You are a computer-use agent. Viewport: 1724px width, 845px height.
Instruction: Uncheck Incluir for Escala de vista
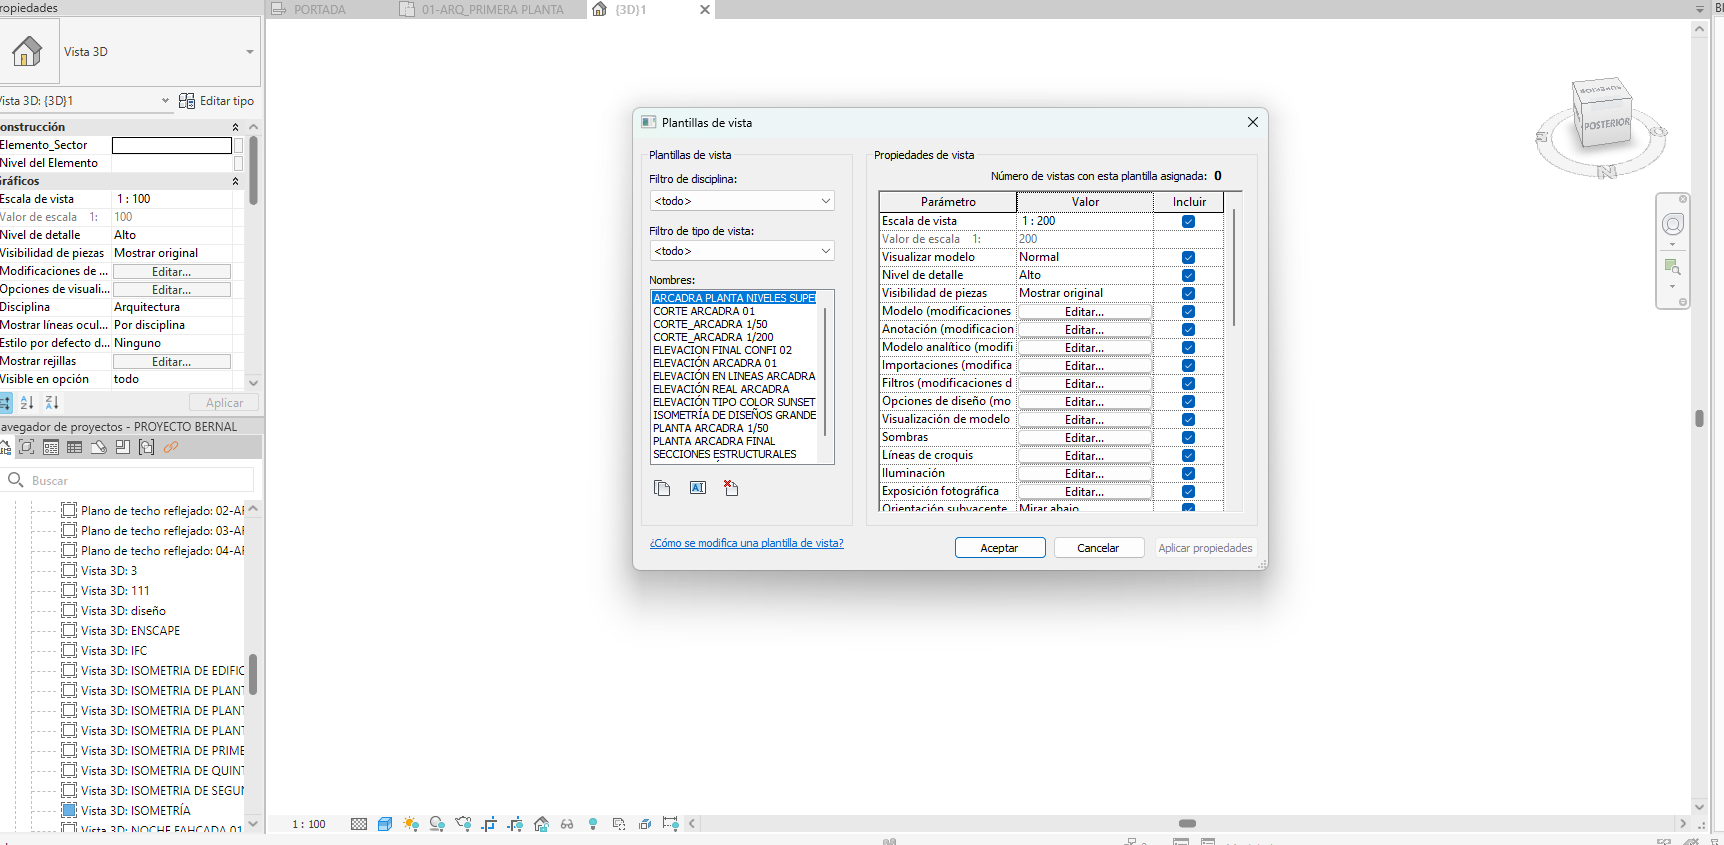click(x=1188, y=221)
